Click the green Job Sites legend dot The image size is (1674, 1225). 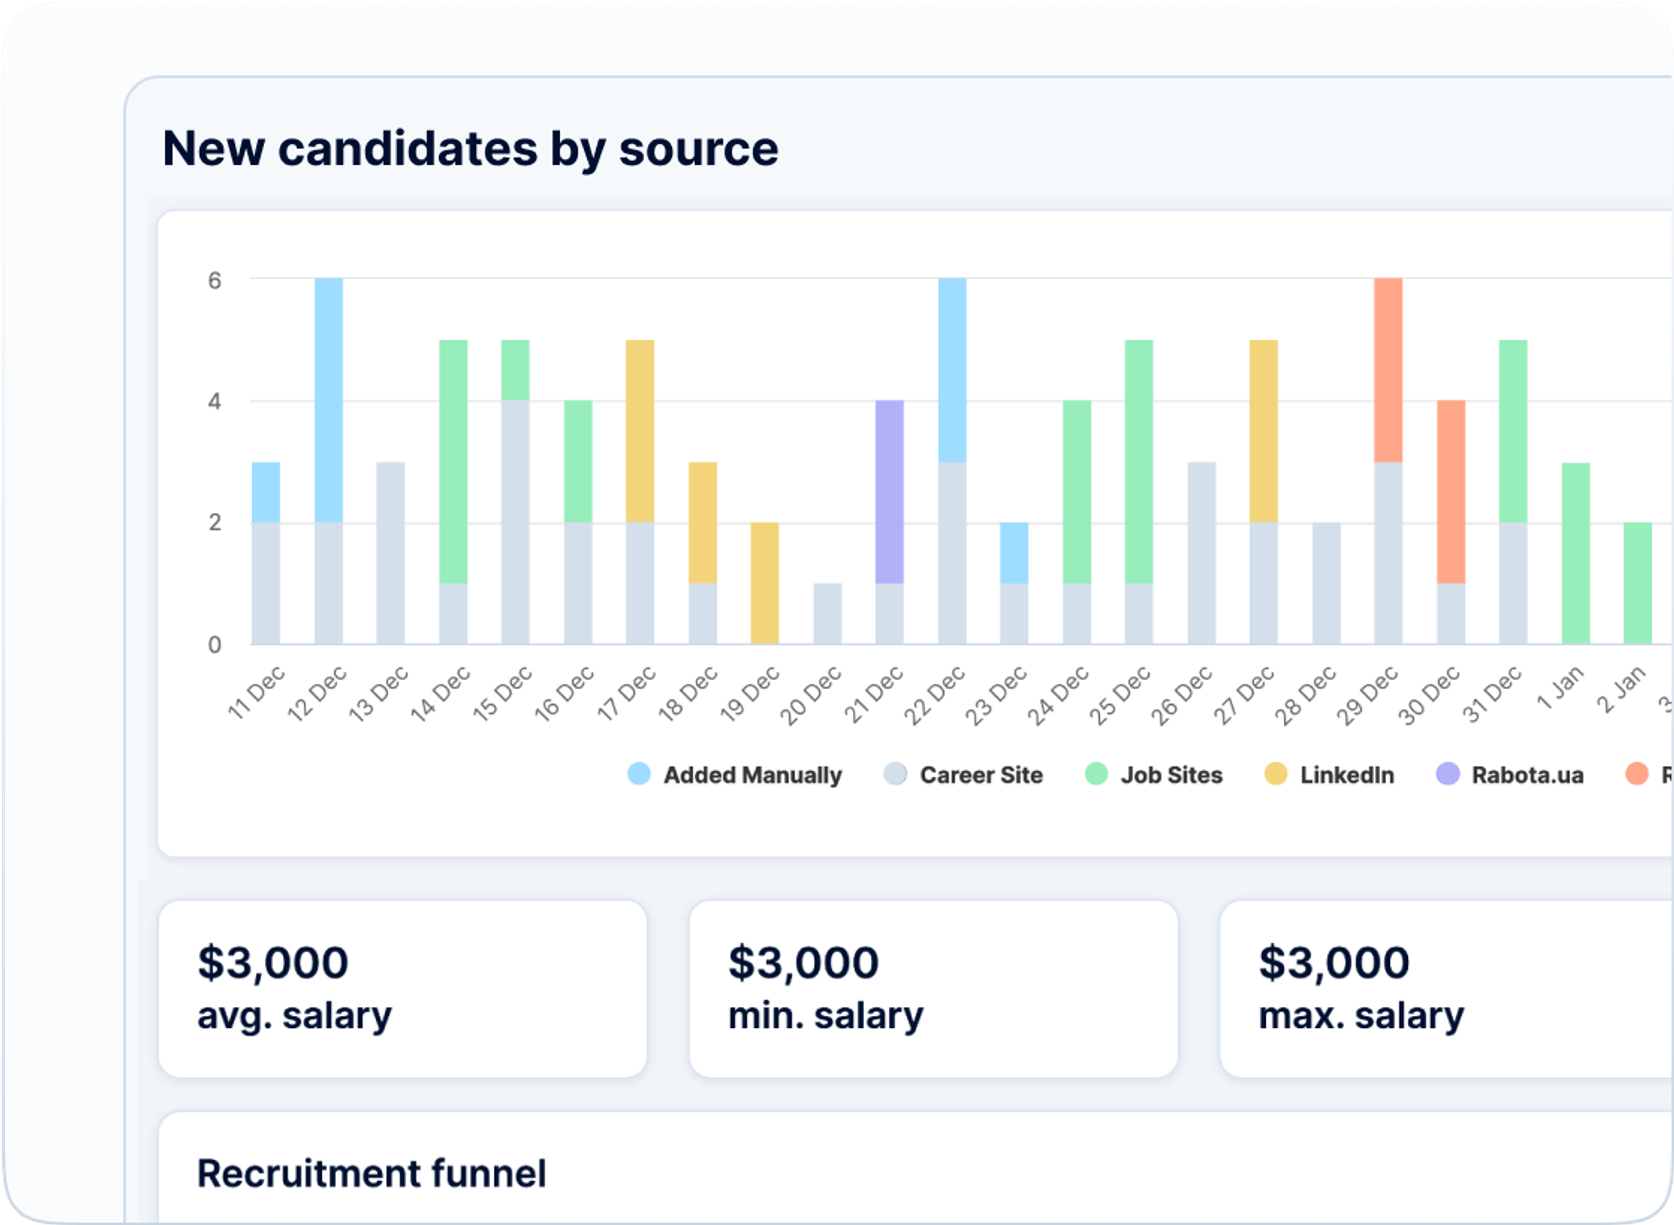click(1096, 774)
